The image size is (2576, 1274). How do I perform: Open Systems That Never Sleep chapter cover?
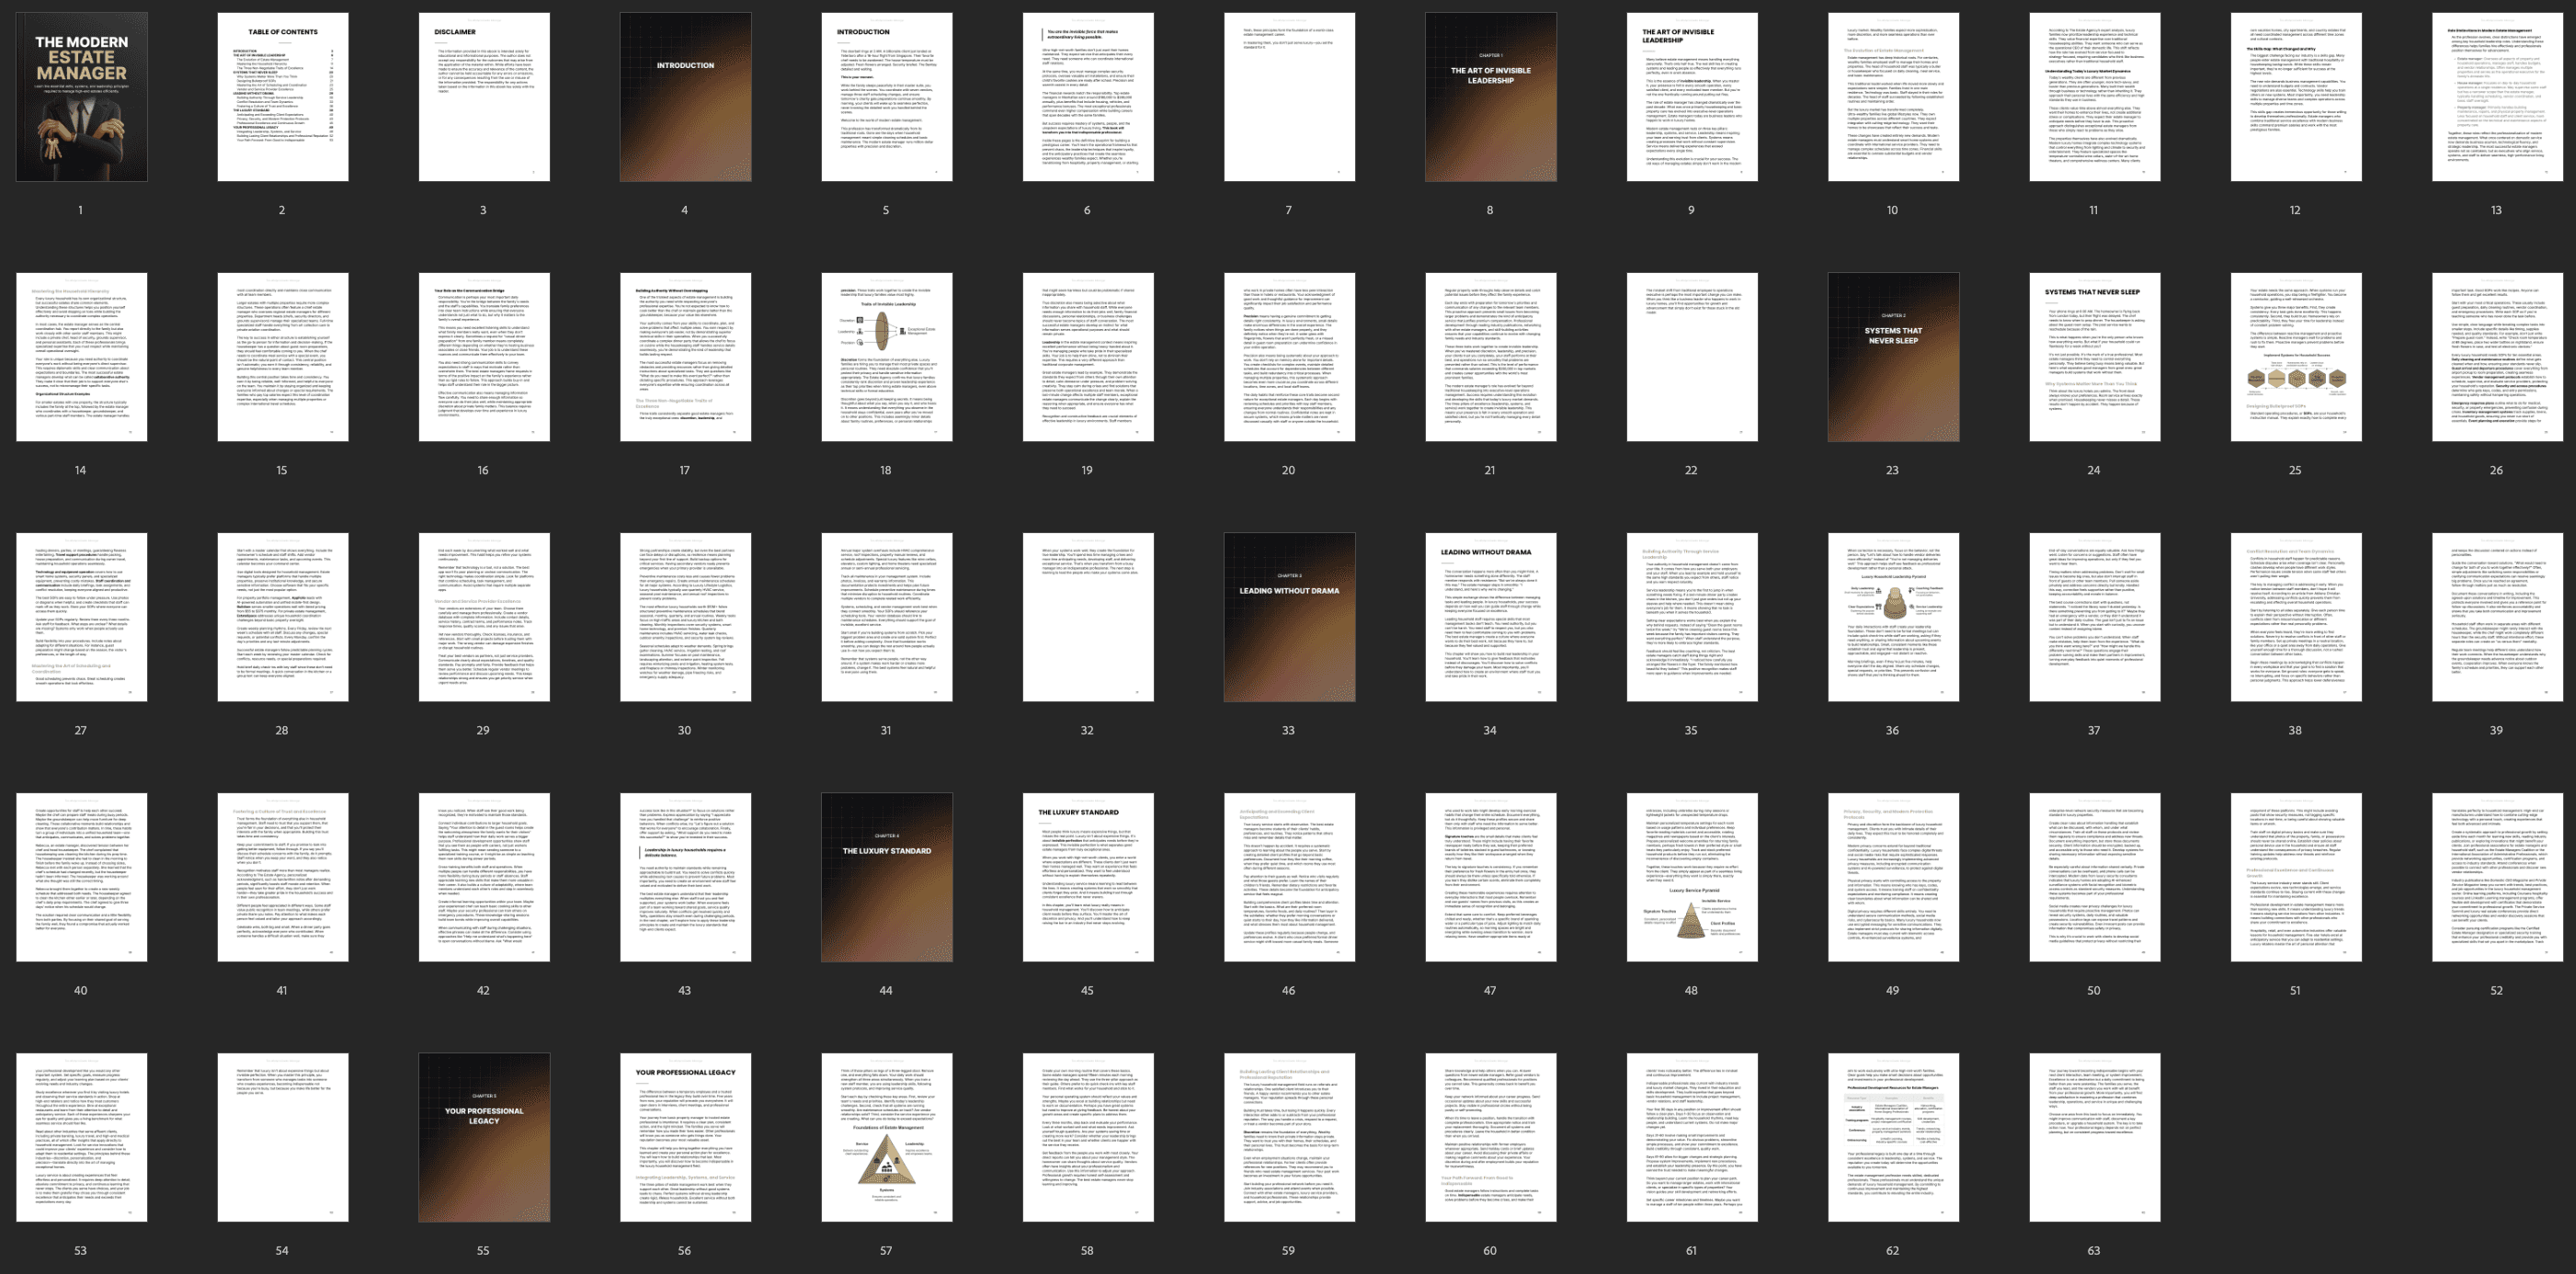[x=1892, y=357]
